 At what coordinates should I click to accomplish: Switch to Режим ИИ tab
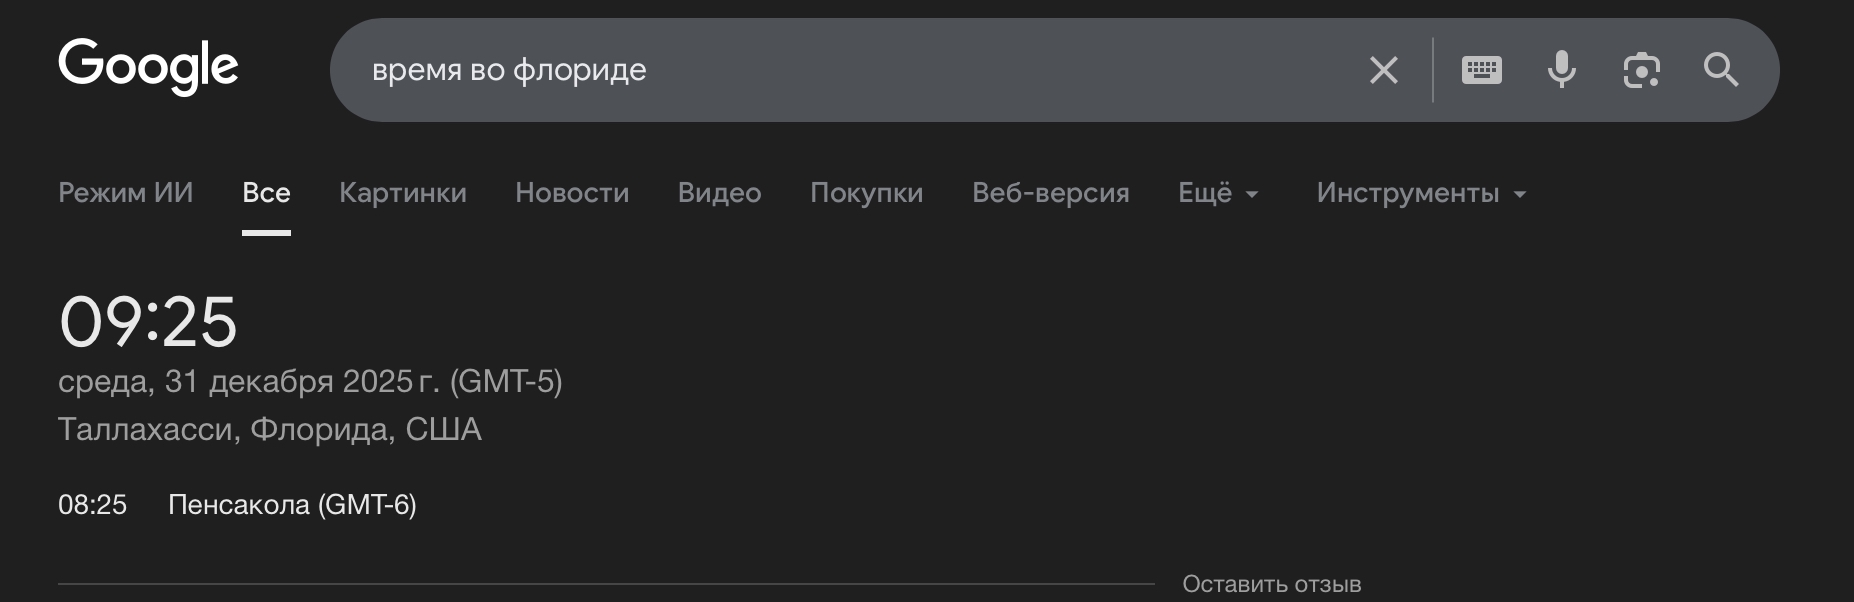(x=126, y=193)
